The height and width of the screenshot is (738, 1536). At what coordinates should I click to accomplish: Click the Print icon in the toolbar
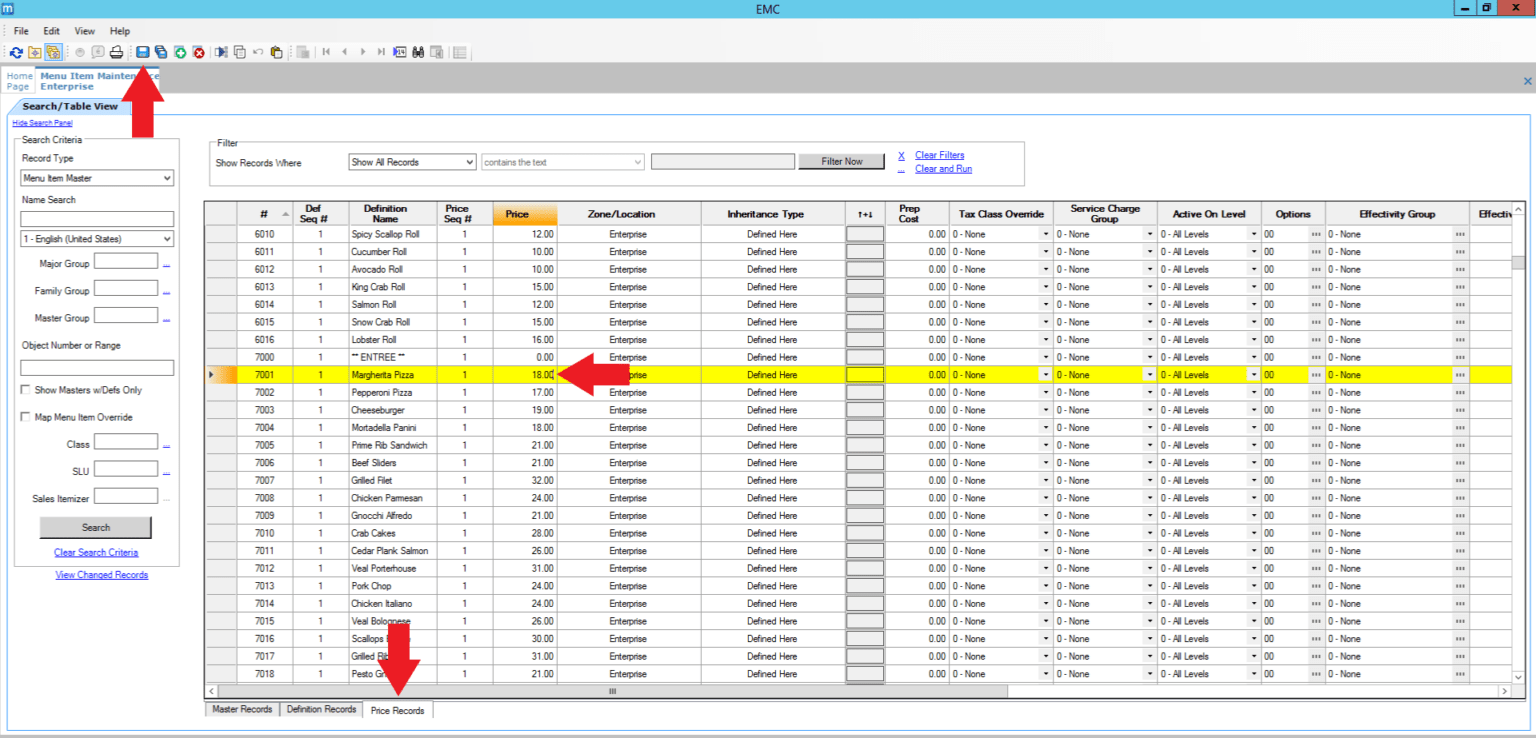pyautogui.click(x=116, y=52)
